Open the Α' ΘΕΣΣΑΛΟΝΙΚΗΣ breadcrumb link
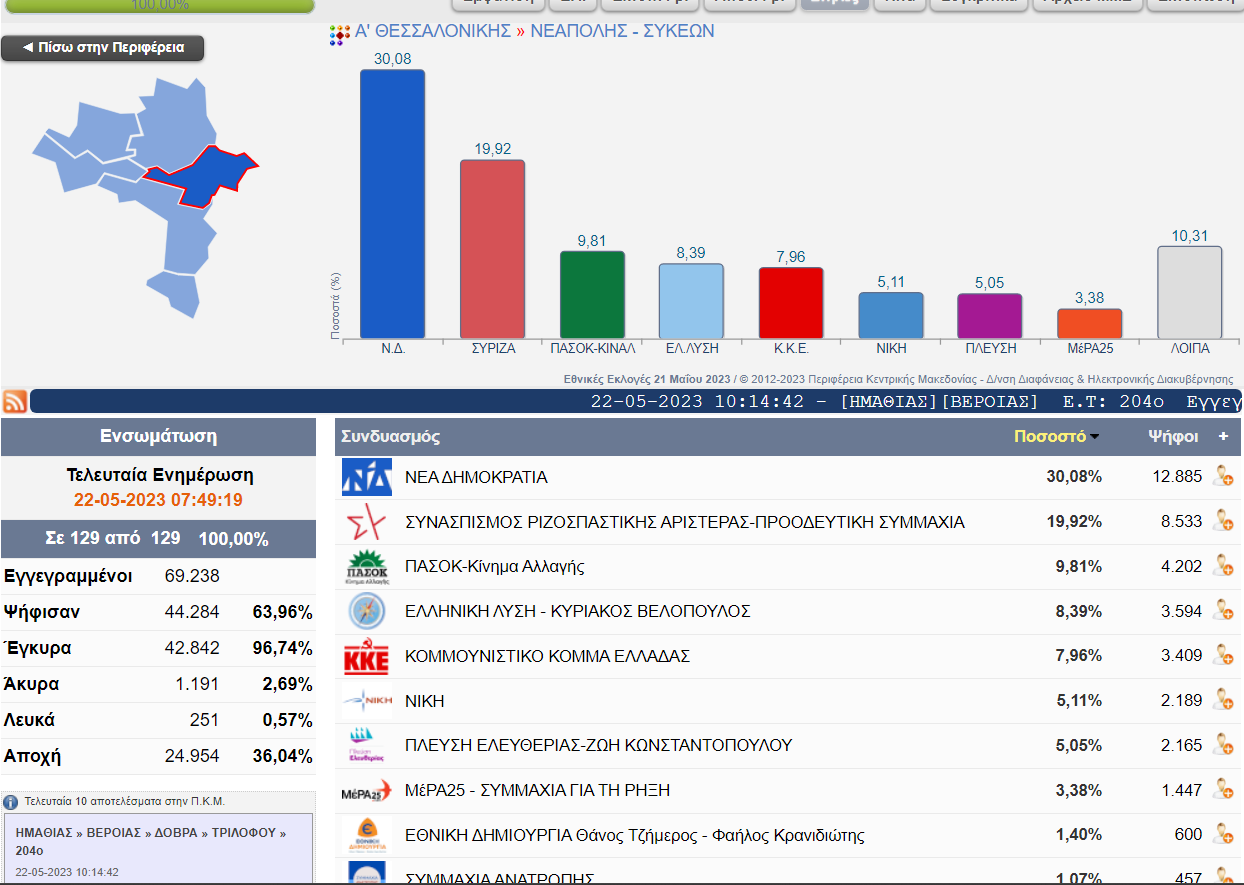The height and width of the screenshot is (885, 1244). tap(432, 31)
